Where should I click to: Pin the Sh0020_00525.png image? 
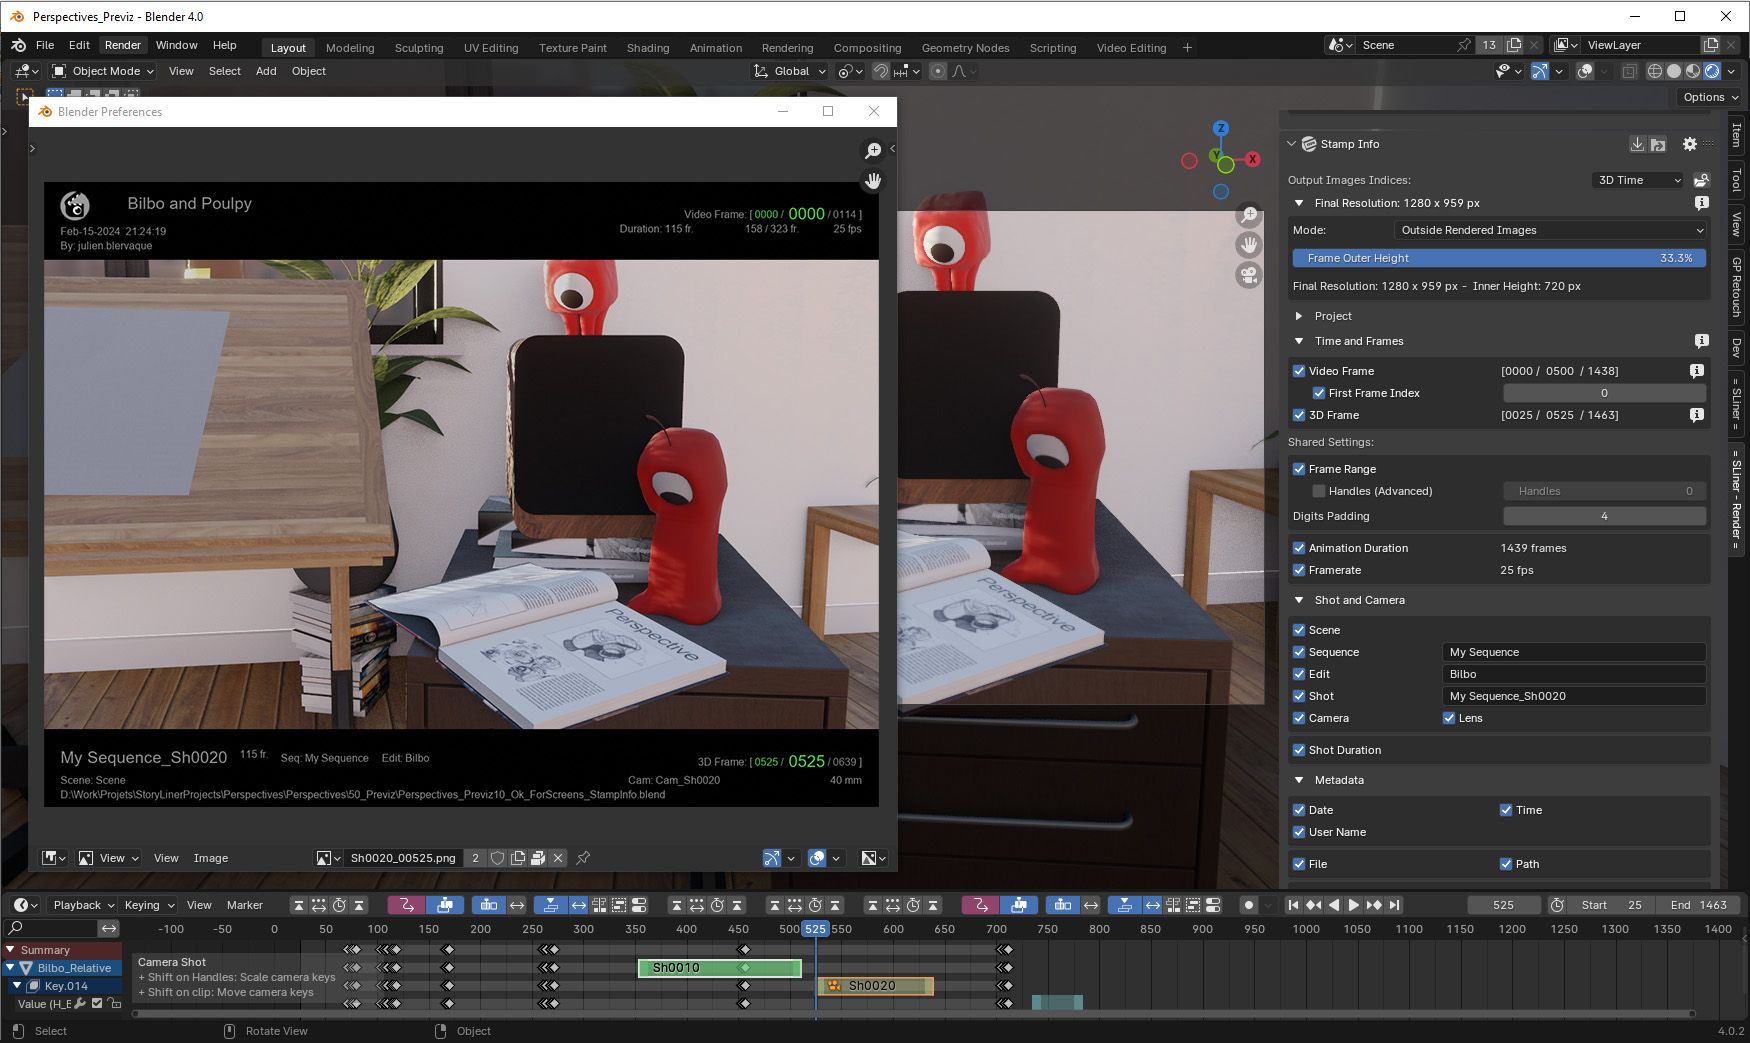[x=583, y=858]
